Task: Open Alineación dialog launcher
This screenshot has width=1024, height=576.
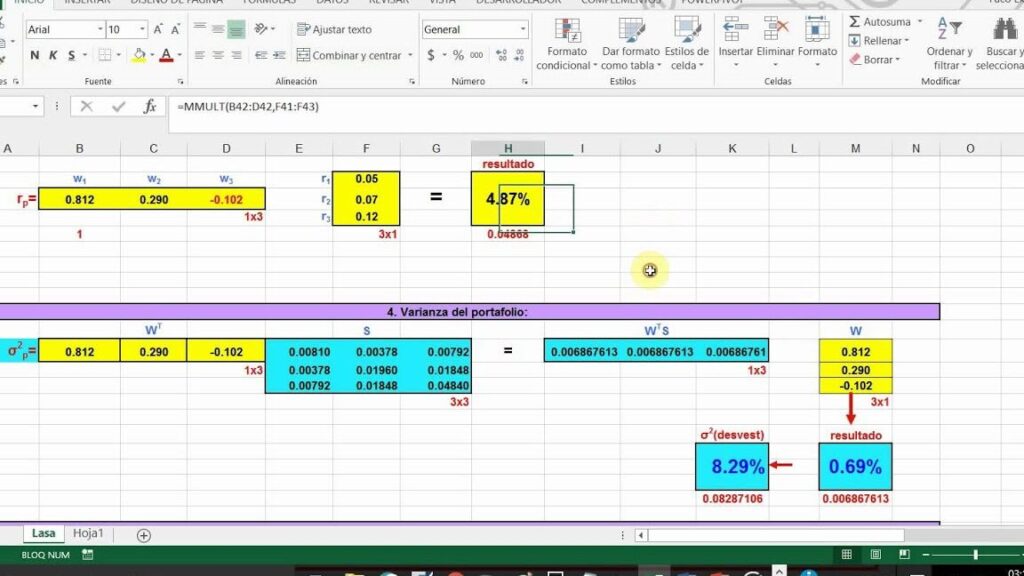Action: (412, 82)
